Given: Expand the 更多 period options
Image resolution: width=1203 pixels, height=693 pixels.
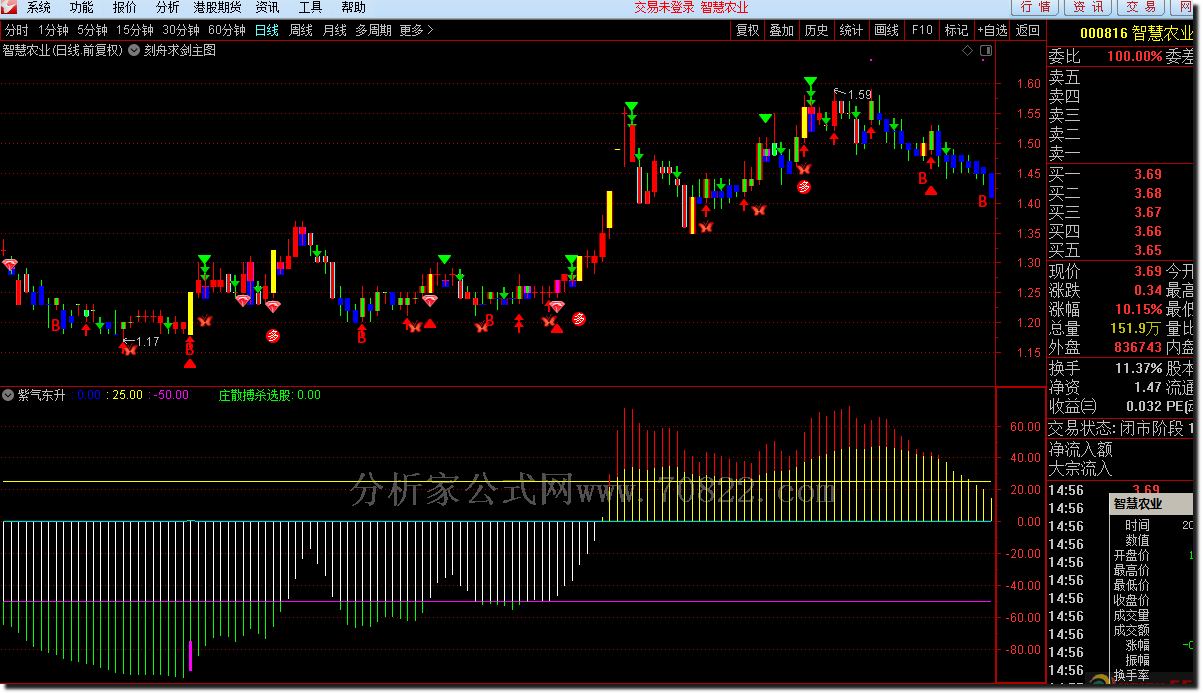Looking at the screenshot, I should click(x=416, y=30).
